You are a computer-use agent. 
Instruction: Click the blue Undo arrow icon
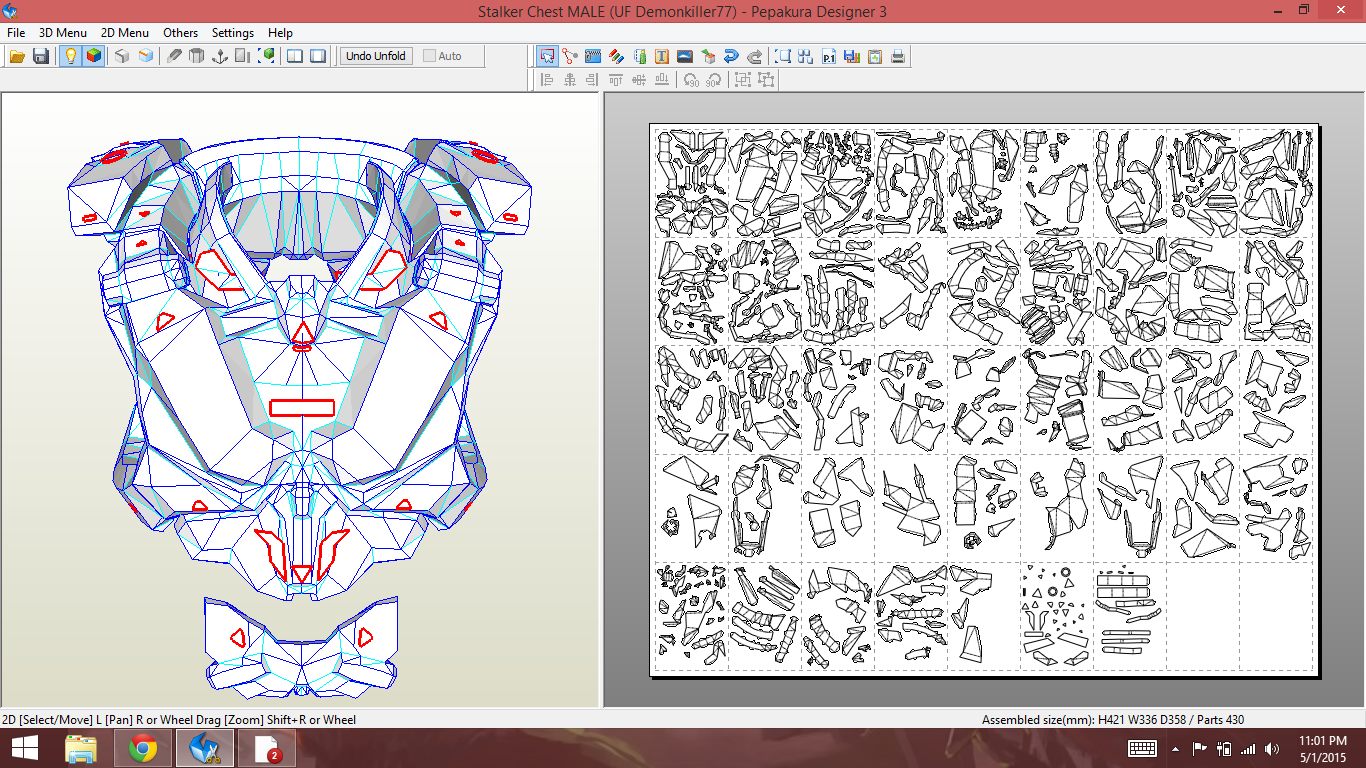coord(731,56)
